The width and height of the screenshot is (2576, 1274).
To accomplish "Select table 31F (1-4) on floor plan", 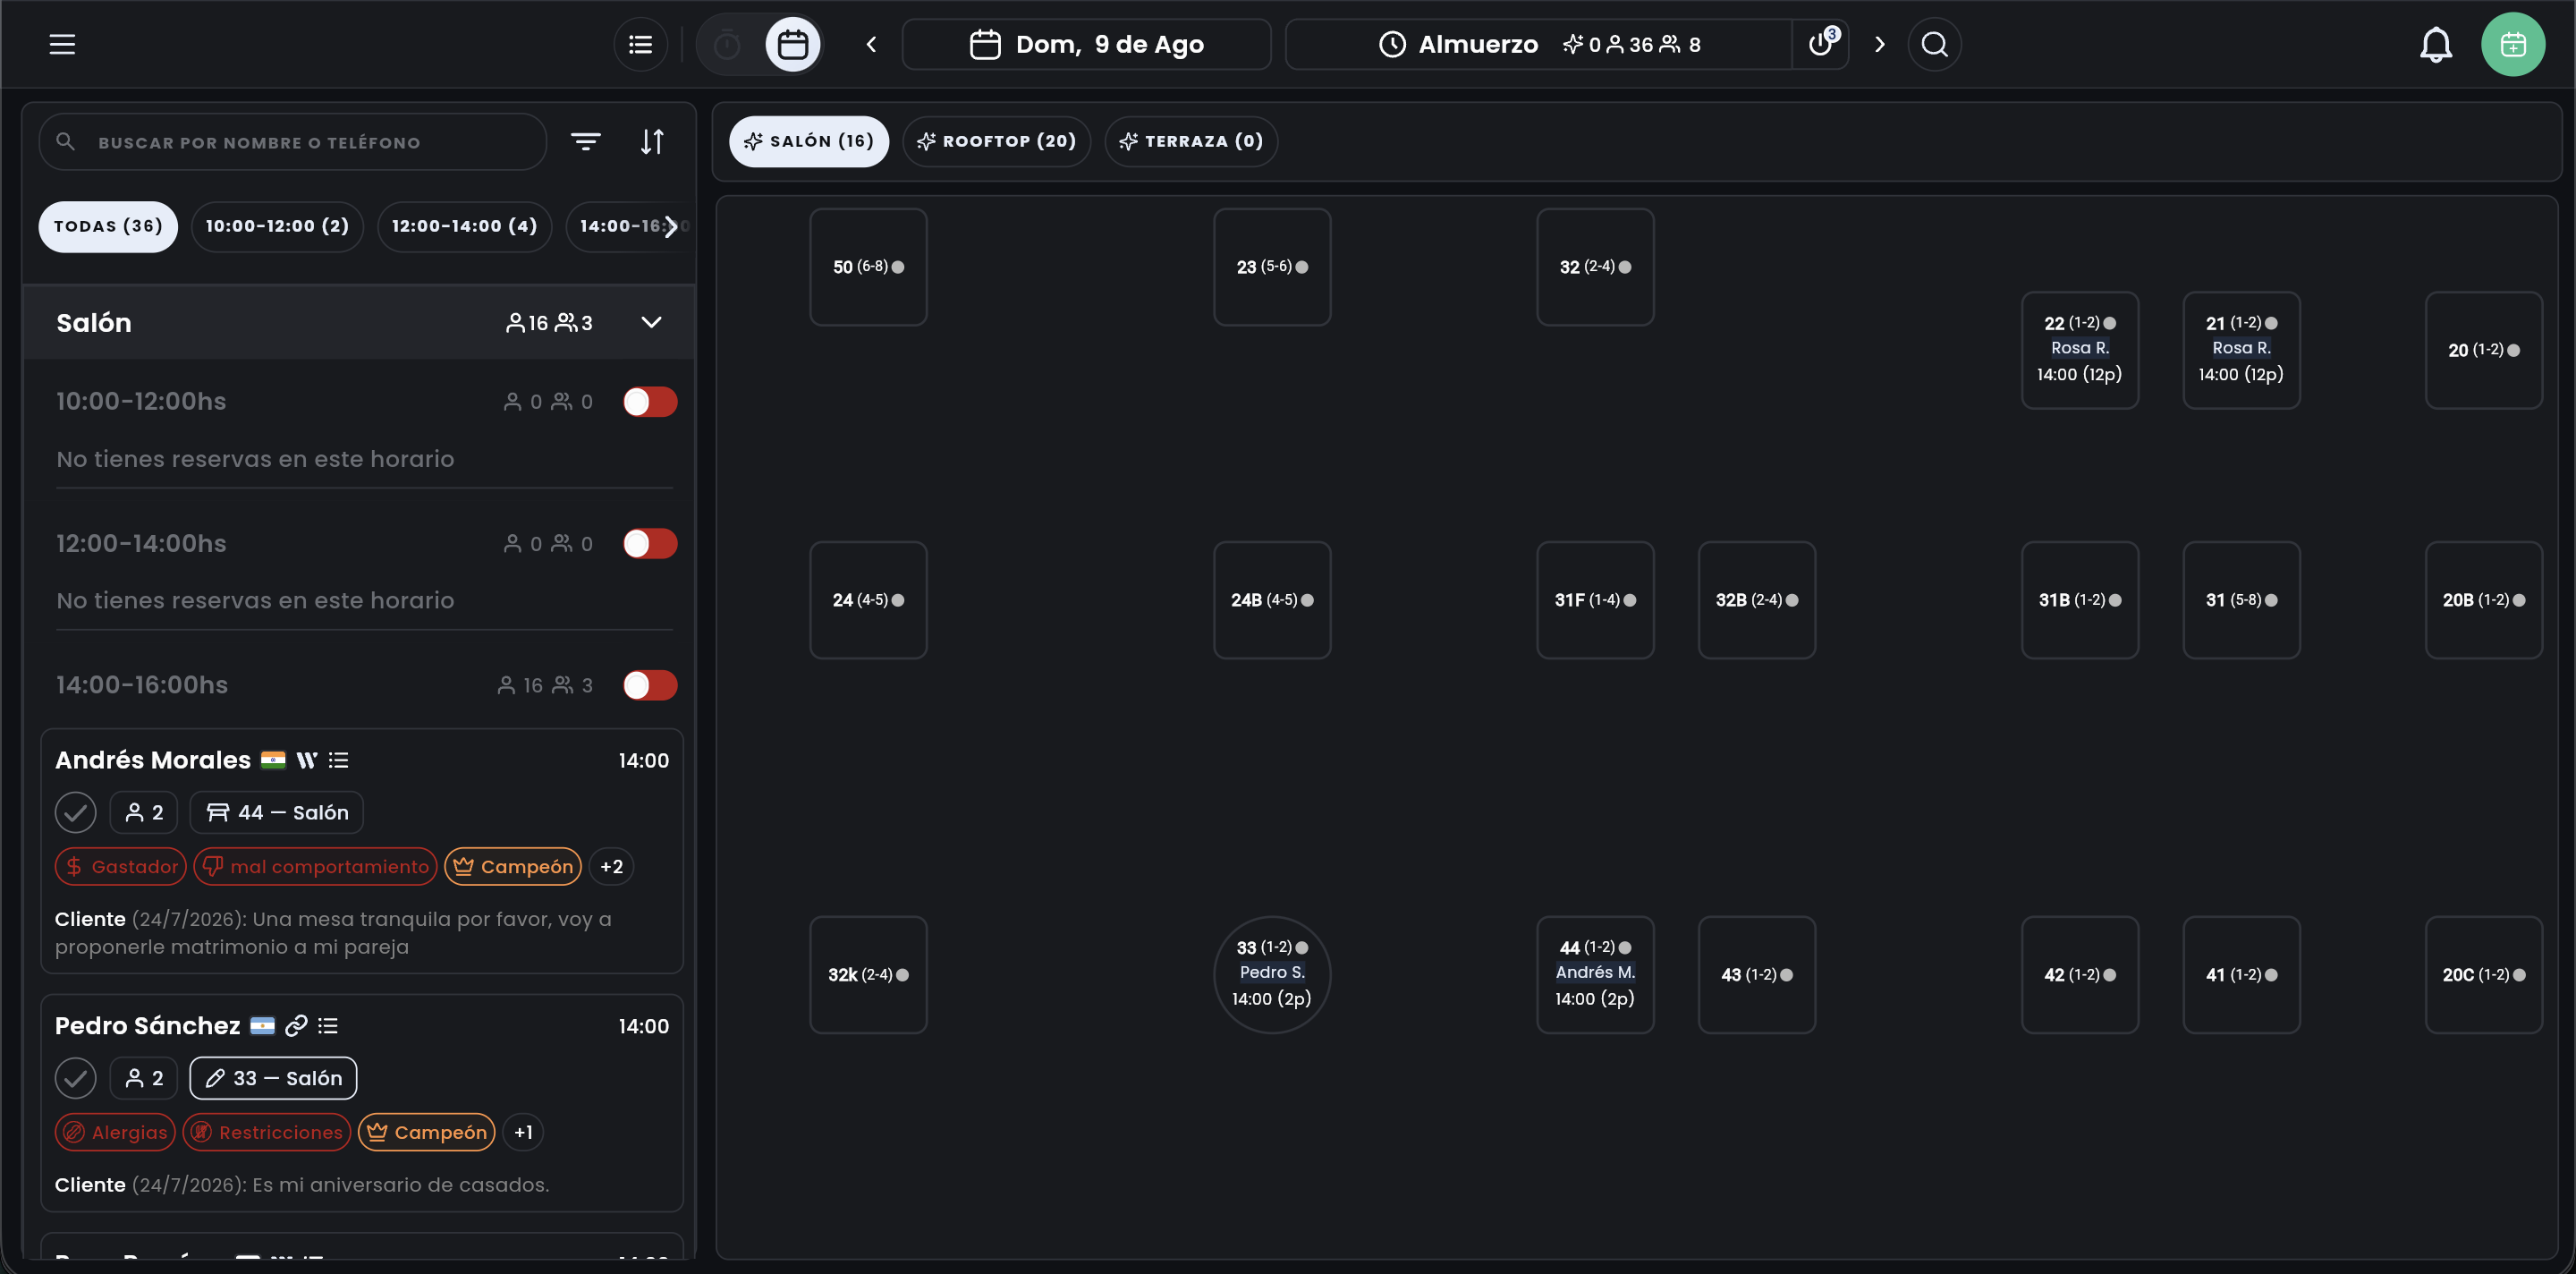I will 1595,600.
